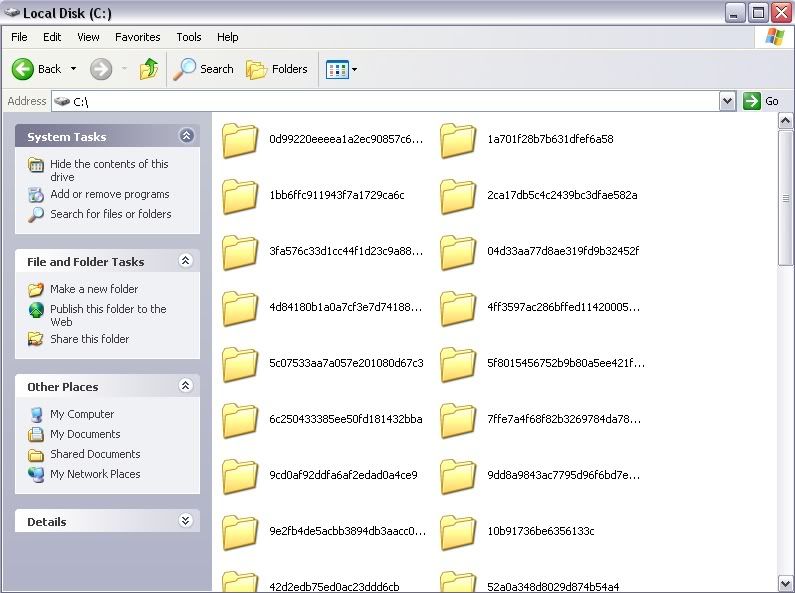The width and height of the screenshot is (795, 593).
Task: Select folder icon 3fa576c33d1cc44f1d23c9a88...
Action: coord(240,252)
